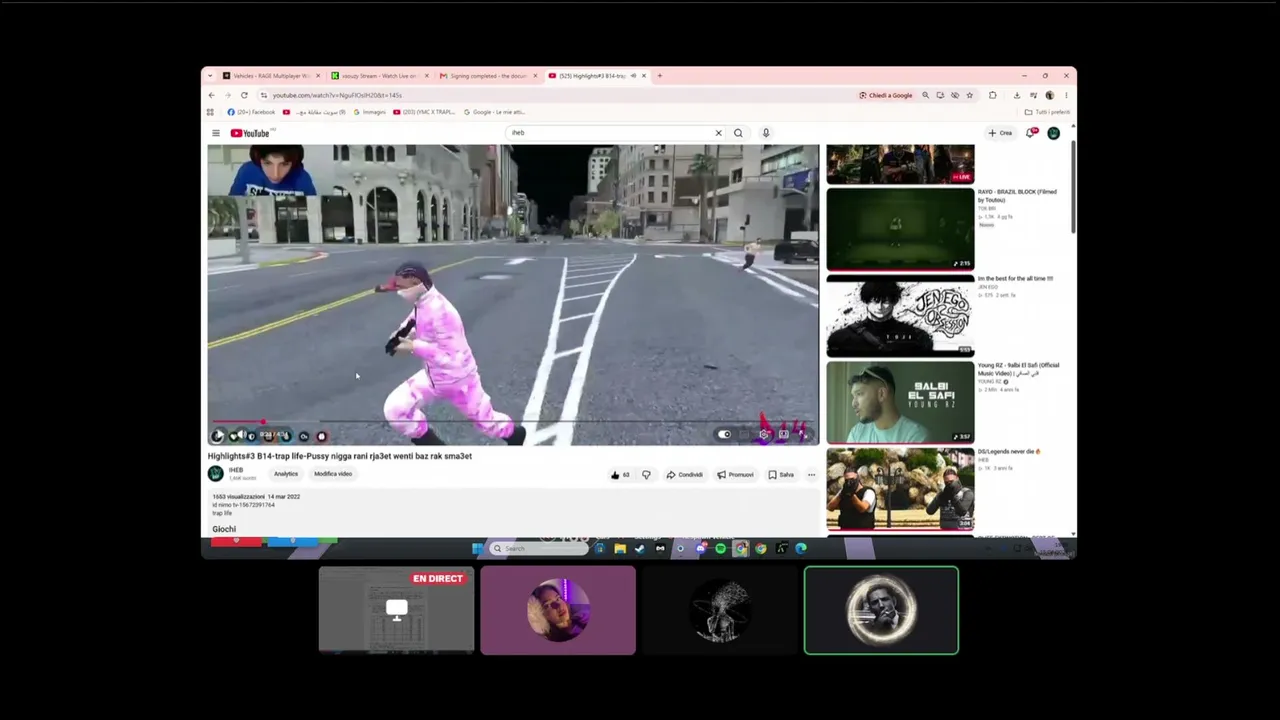Reload the YouTube page
Image resolution: width=1280 pixels, height=720 pixels.
pos(244,95)
